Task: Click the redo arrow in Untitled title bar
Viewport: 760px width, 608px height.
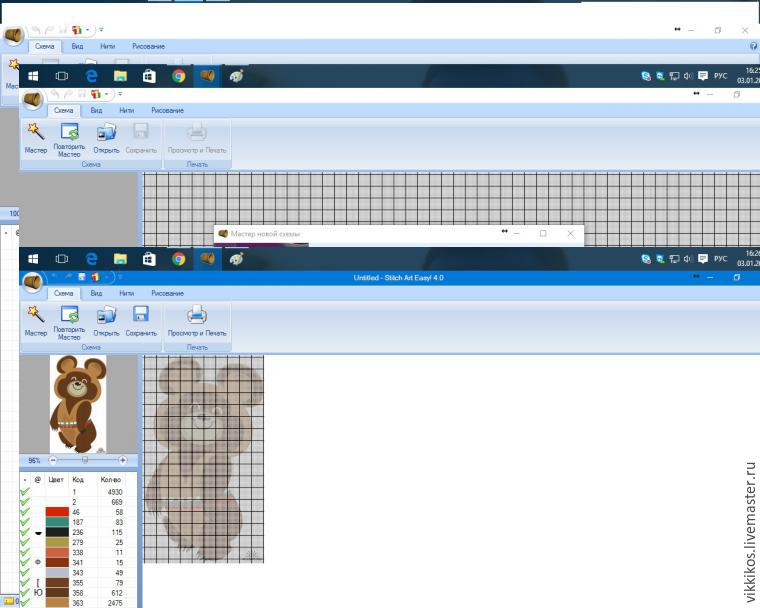Action: point(68,277)
